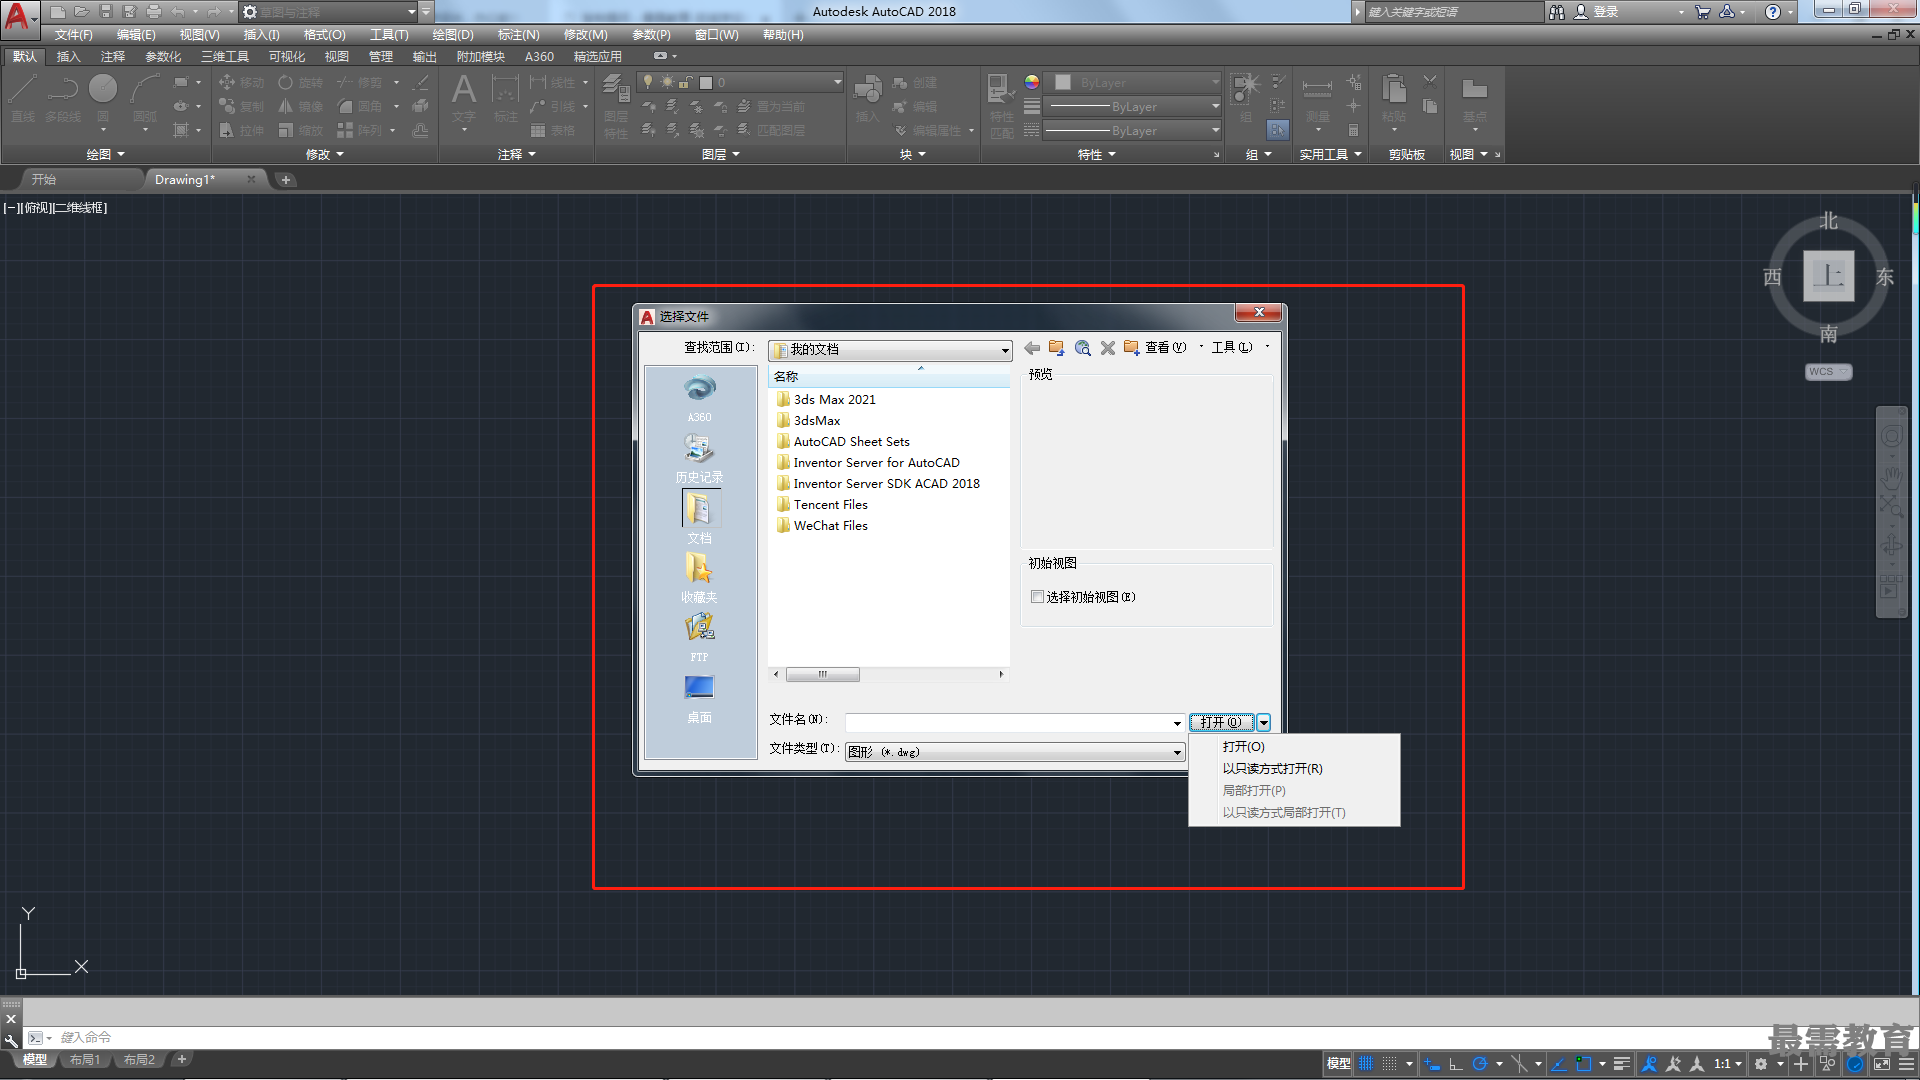
Task: Click the arrow beside the 打开 button
Action: coord(1264,723)
